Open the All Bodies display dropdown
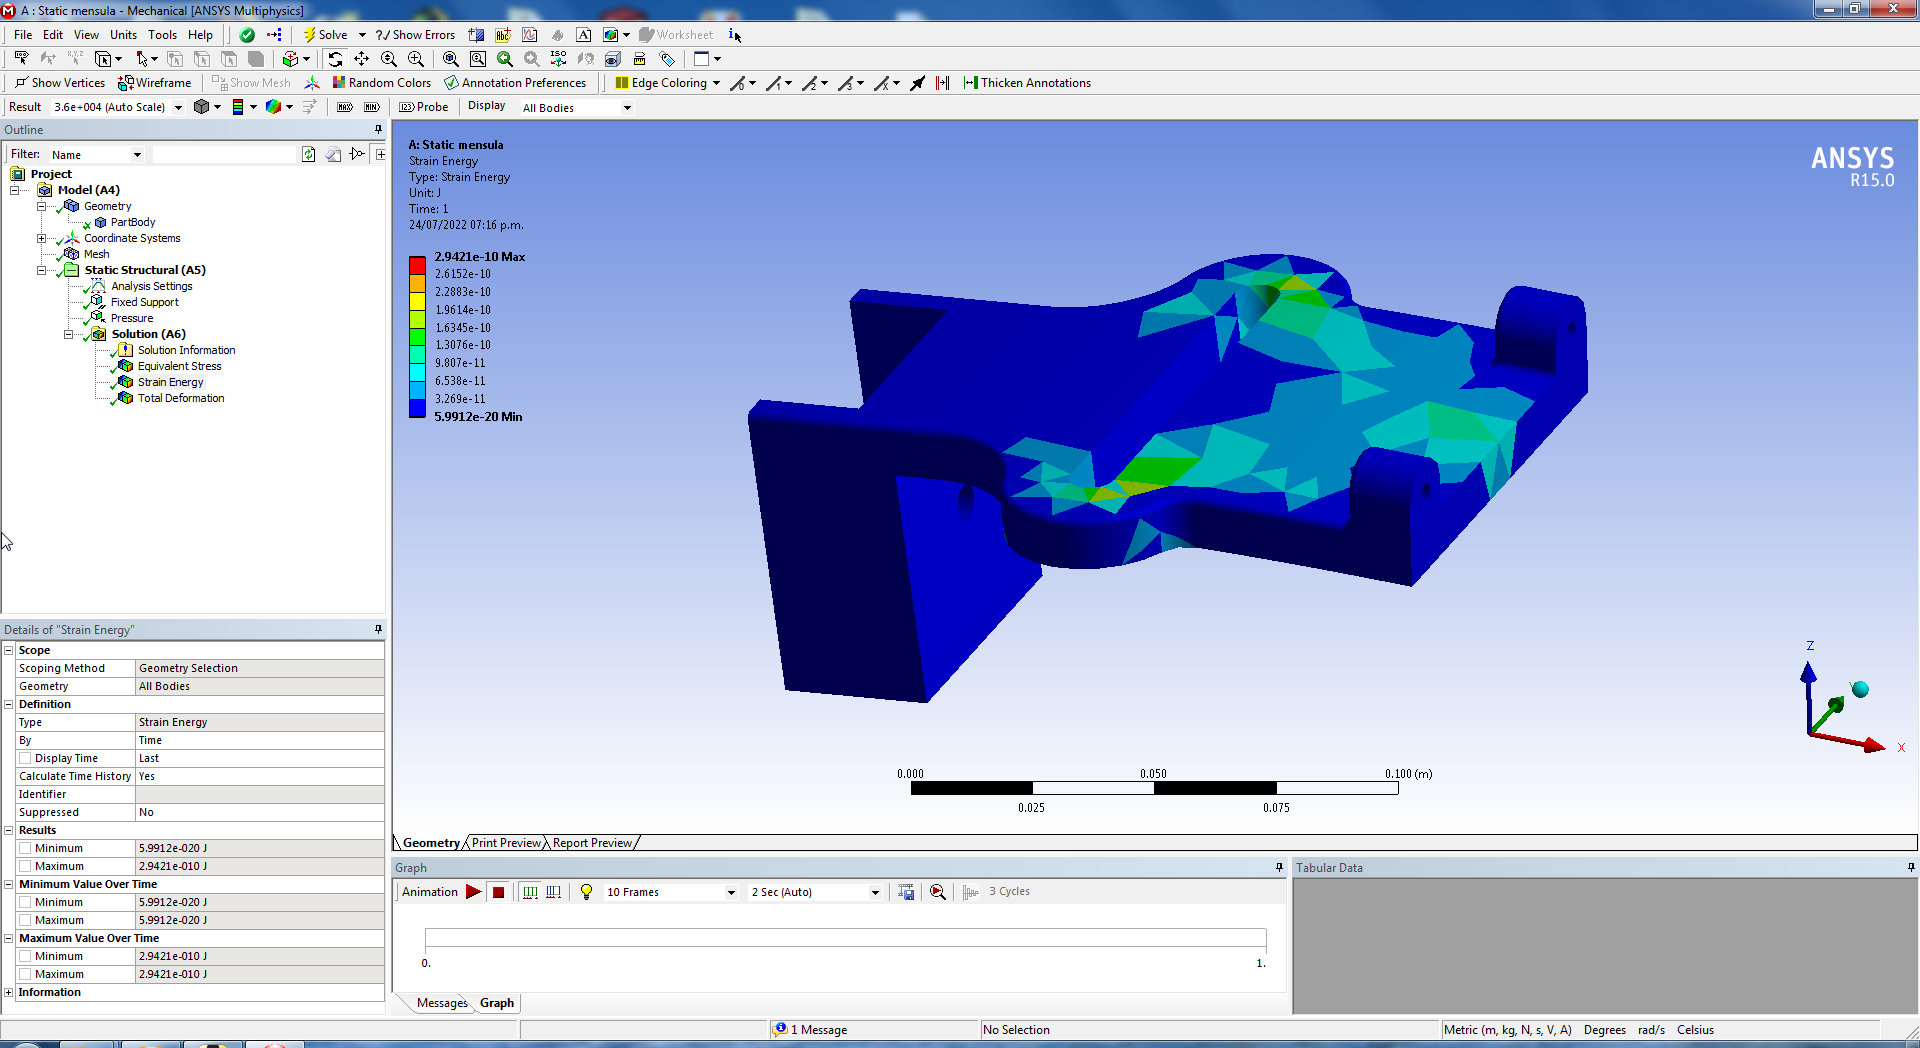Image resolution: width=1920 pixels, height=1048 pixels. pyautogui.click(x=627, y=108)
